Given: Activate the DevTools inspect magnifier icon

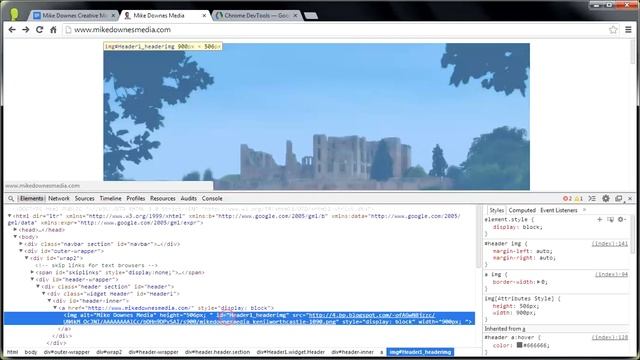Looking at the screenshot, I should 11,198.
